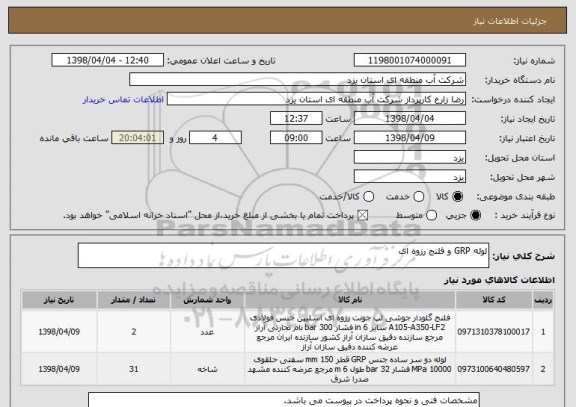Click the تاریخ نیاز column header
576x407 pixels.
[59, 300]
